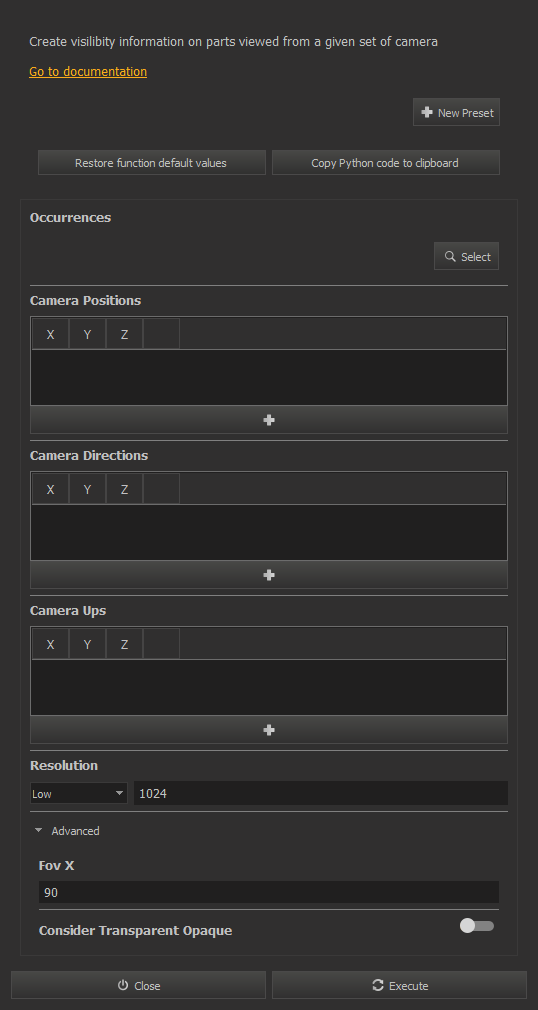This screenshot has width=538, height=1010.
Task: Click Restore function default values
Action: [151, 163]
